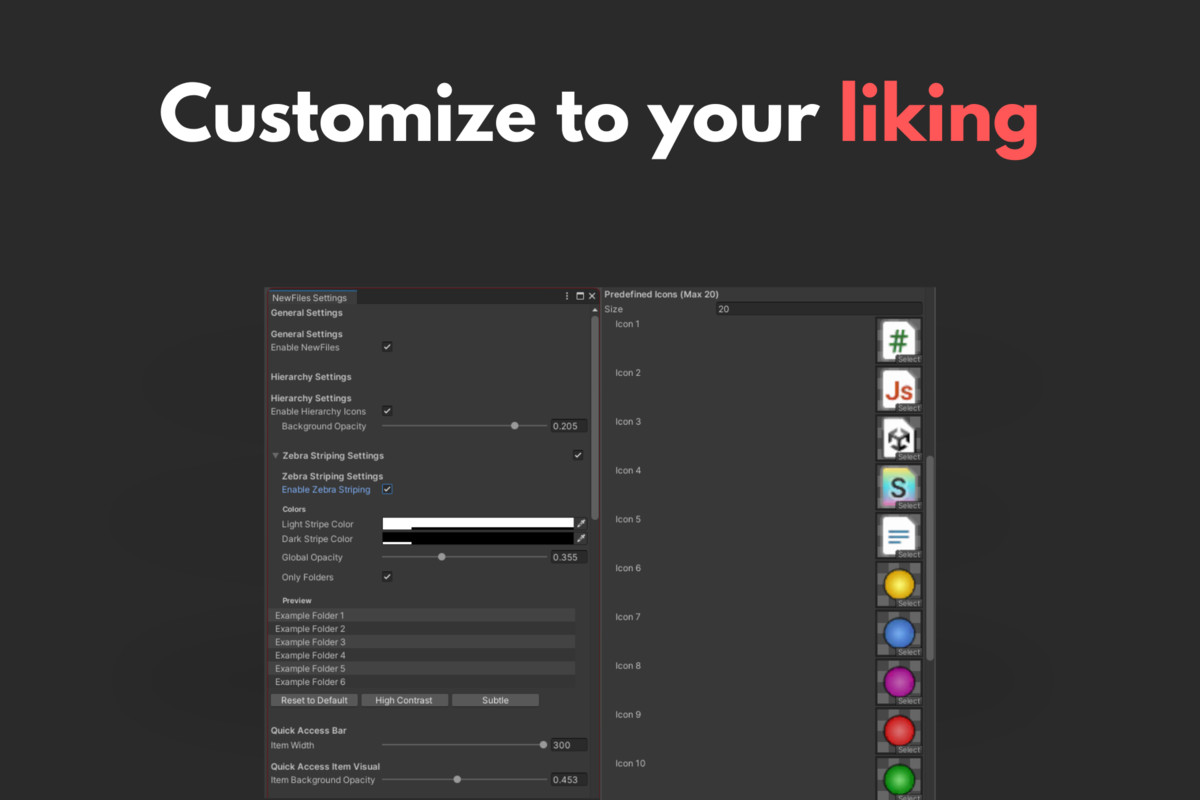Click the Quick Access Item Visual heading
This screenshot has height=800, width=1200.
pos(325,767)
